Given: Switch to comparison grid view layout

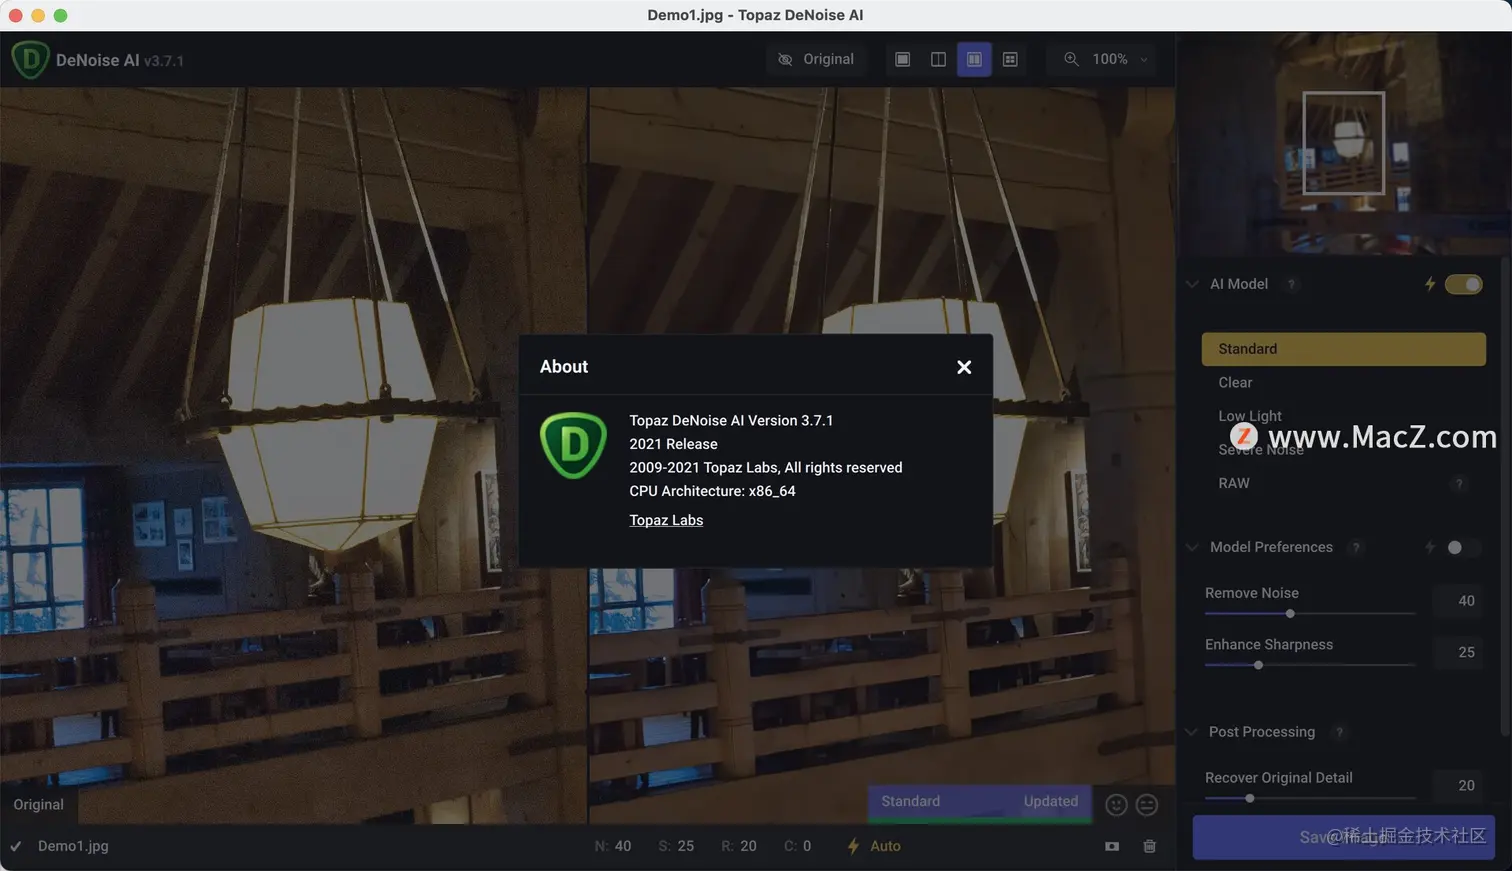Looking at the screenshot, I should [x=1010, y=59].
